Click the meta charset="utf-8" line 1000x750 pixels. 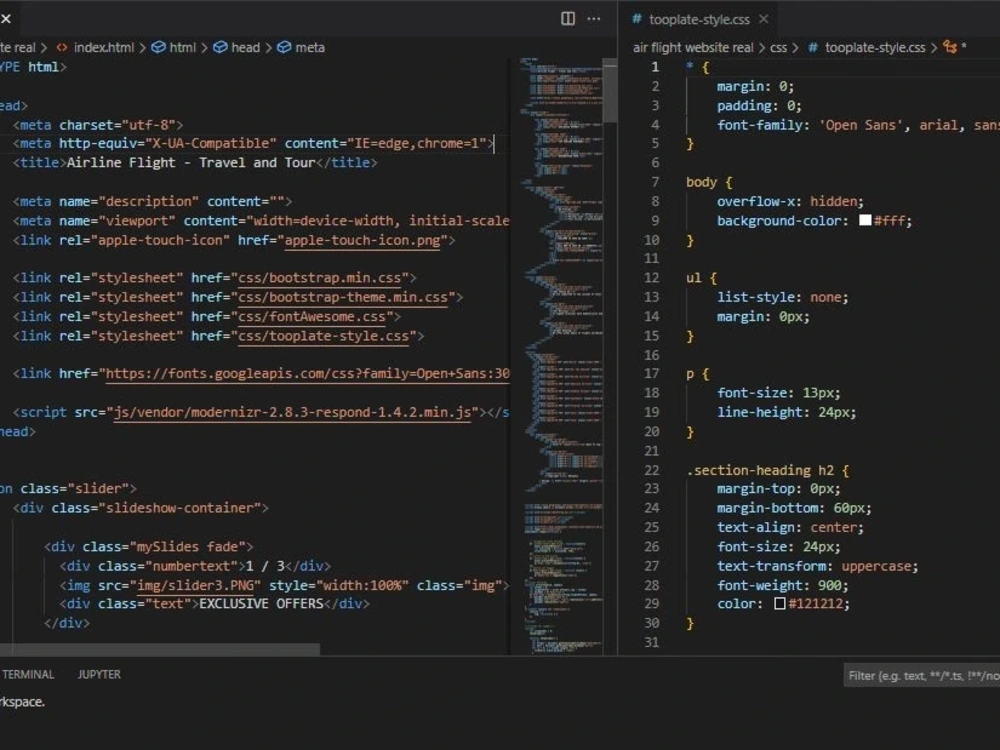coord(98,125)
